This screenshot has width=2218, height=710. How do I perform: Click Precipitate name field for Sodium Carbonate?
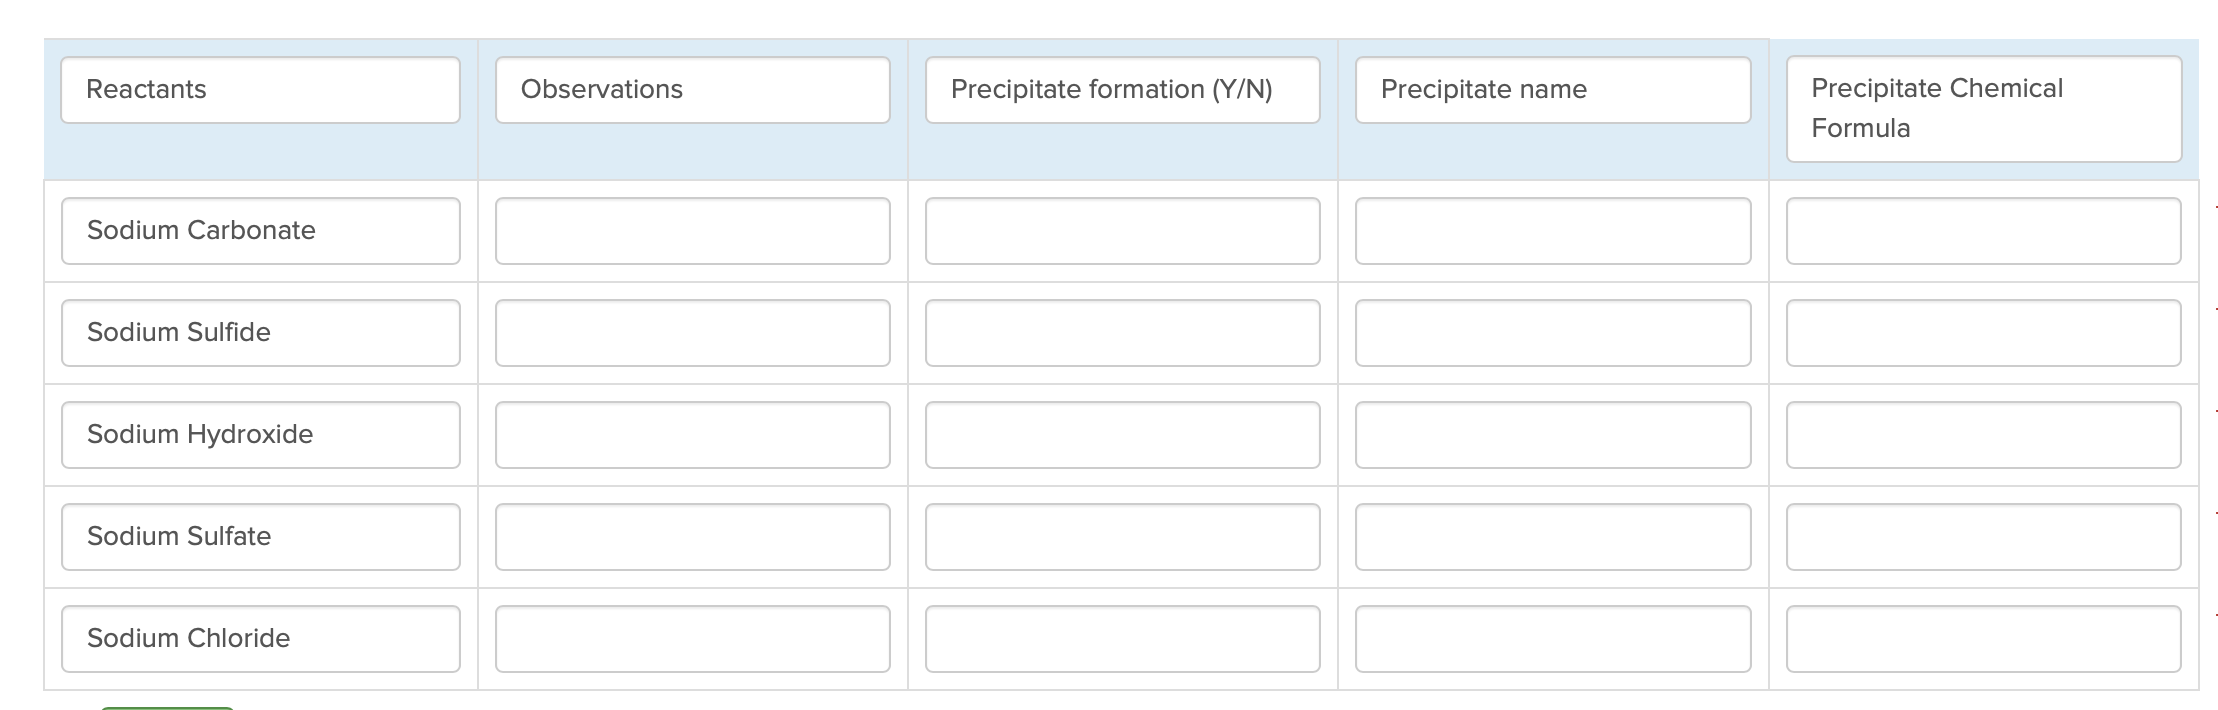(x=1552, y=231)
